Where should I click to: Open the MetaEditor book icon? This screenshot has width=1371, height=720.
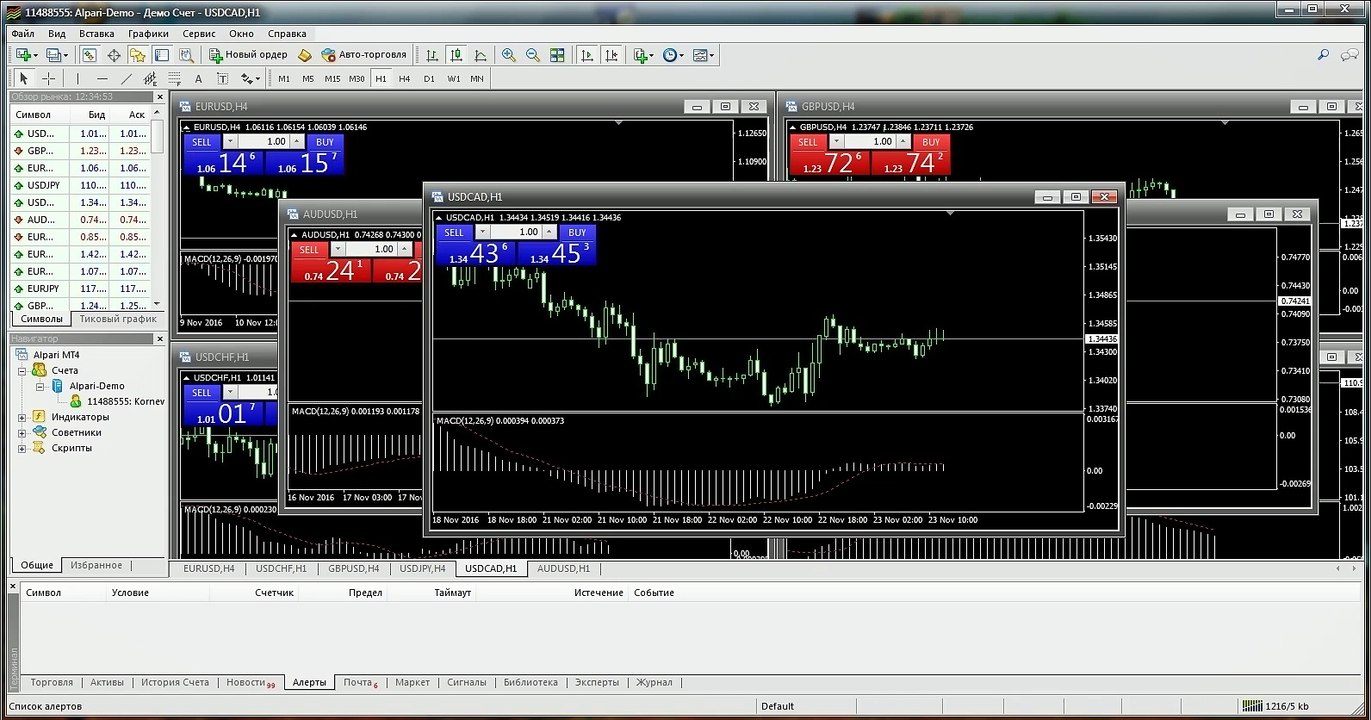pyautogui.click(x=304, y=55)
